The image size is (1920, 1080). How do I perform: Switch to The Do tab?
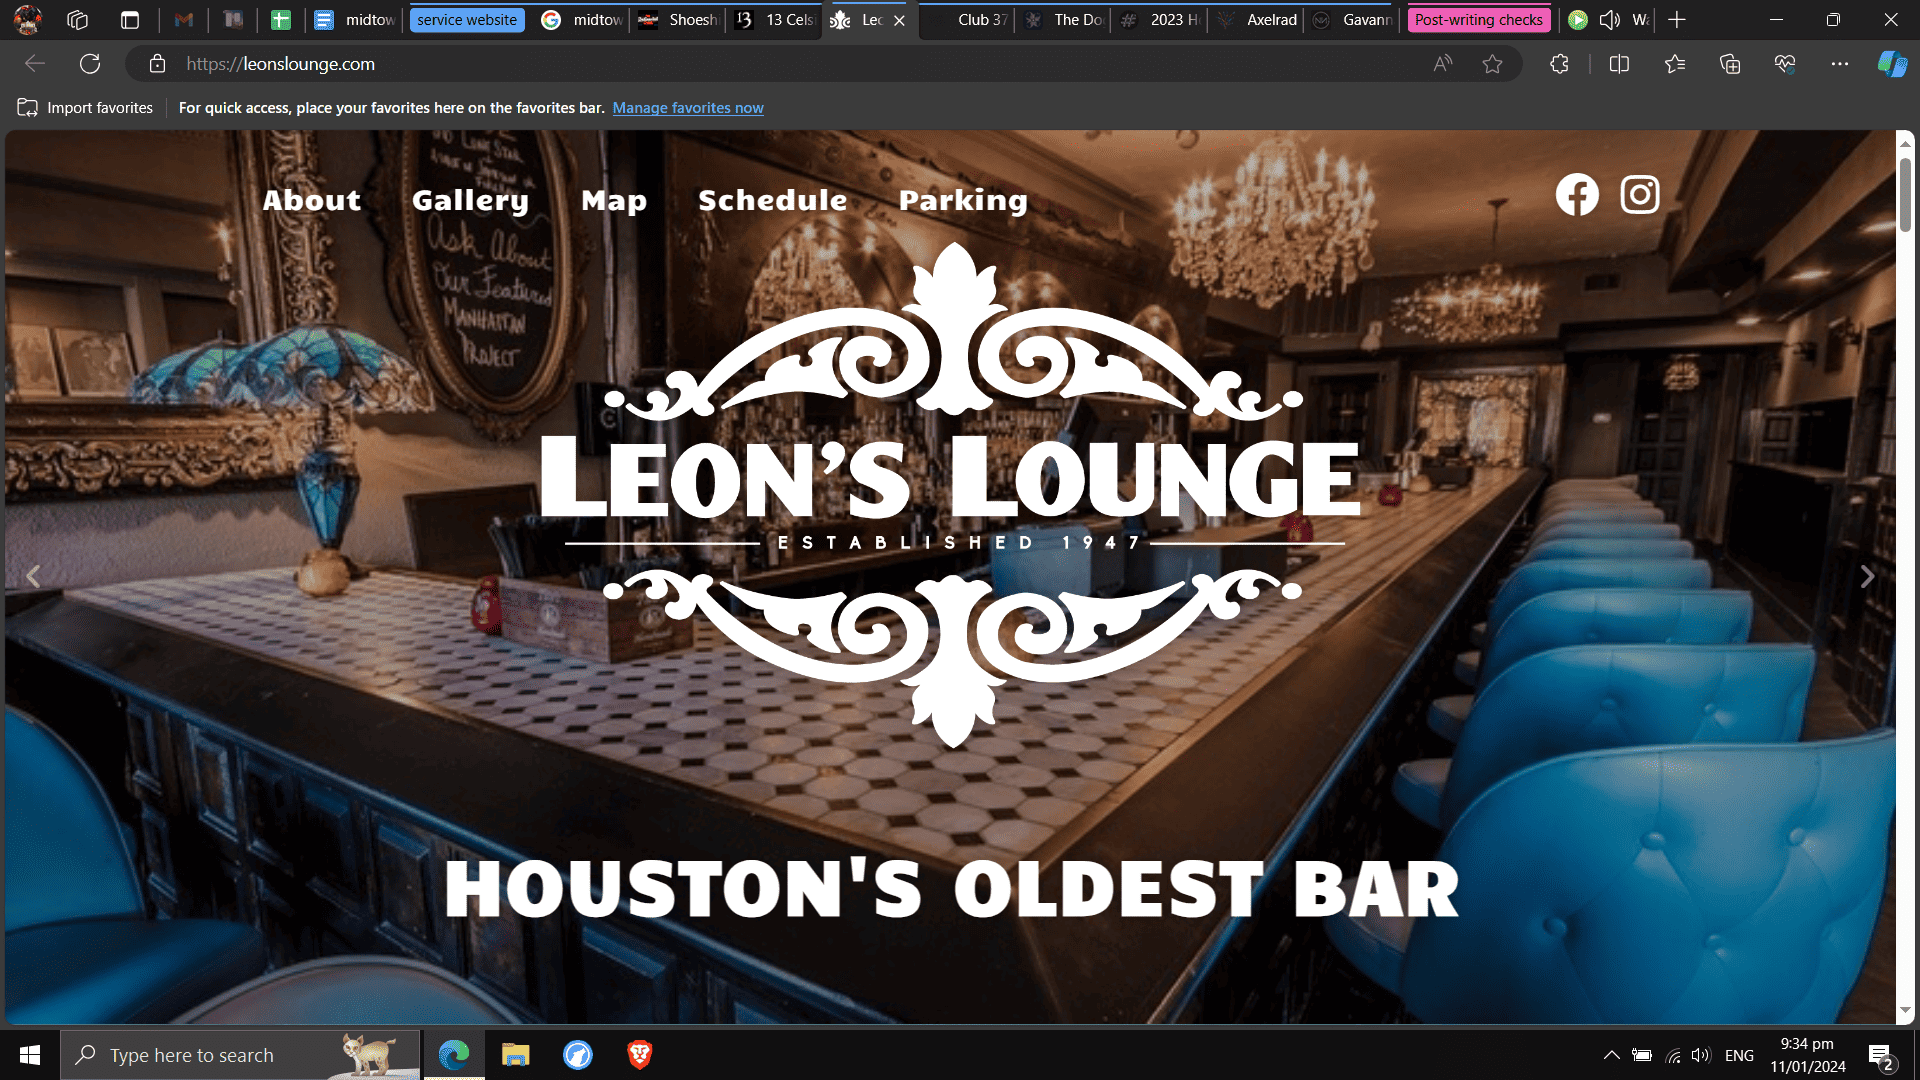(x=1064, y=20)
